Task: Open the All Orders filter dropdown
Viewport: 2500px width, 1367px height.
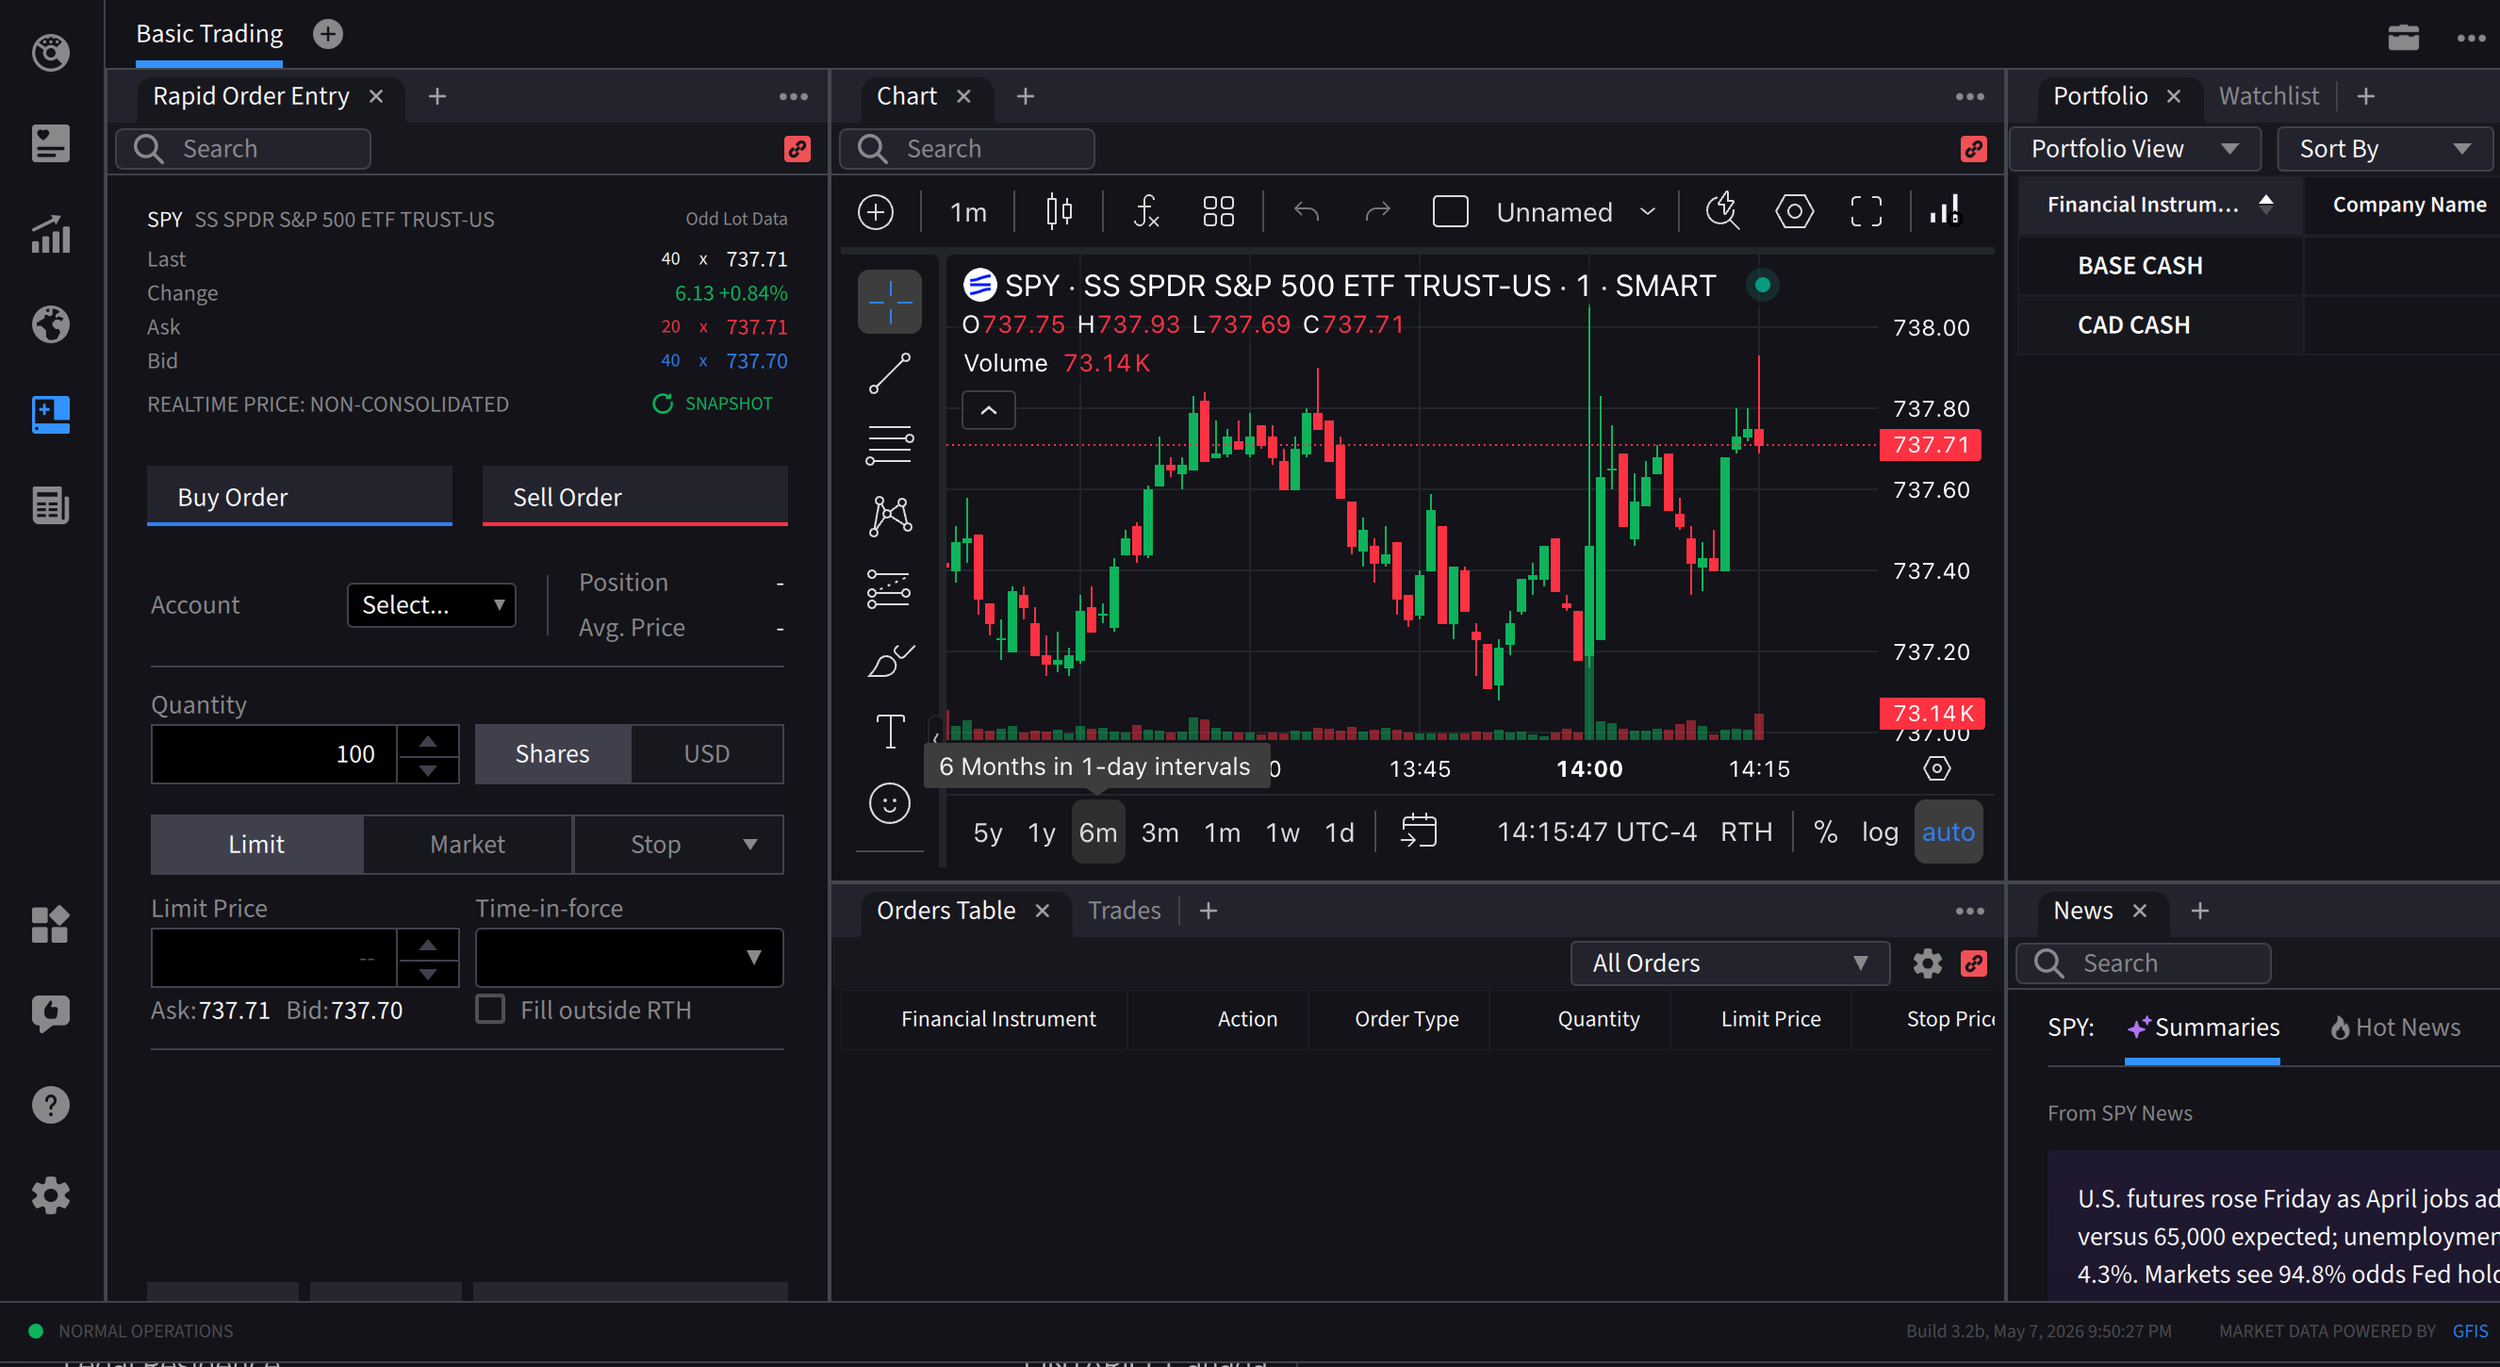Action: pos(1729,964)
